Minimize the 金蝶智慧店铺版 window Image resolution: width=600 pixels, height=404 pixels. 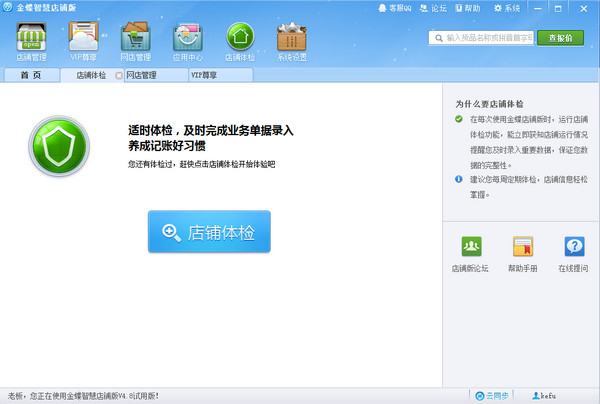point(538,8)
